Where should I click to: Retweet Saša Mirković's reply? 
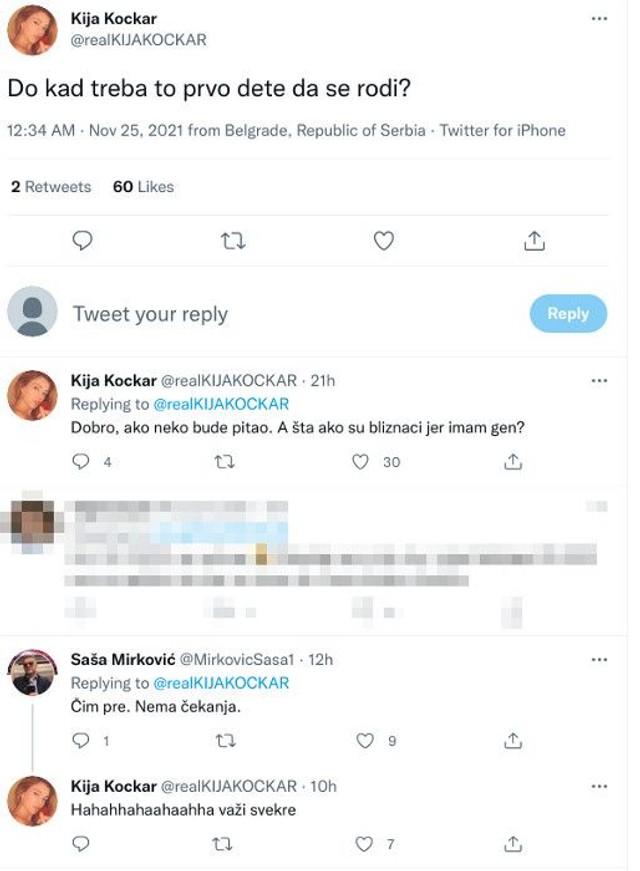click(x=226, y=741)
